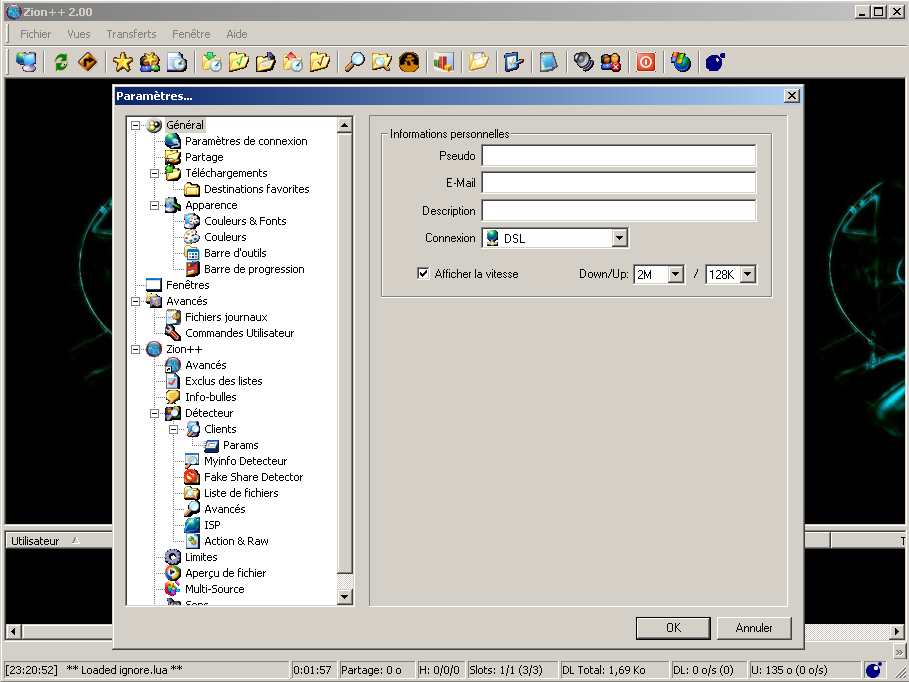Click the Windows flag globe toolbar icon
The height and width of the screenshot is (682, 909).
[x=681, y=62]
